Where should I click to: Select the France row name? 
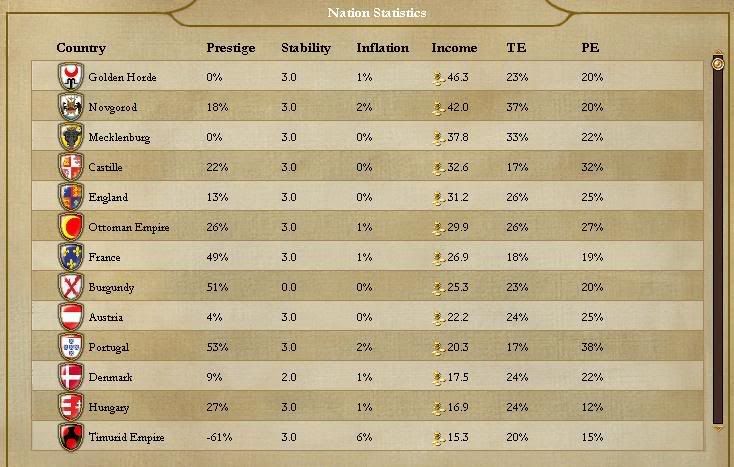(x=104, y=258)
